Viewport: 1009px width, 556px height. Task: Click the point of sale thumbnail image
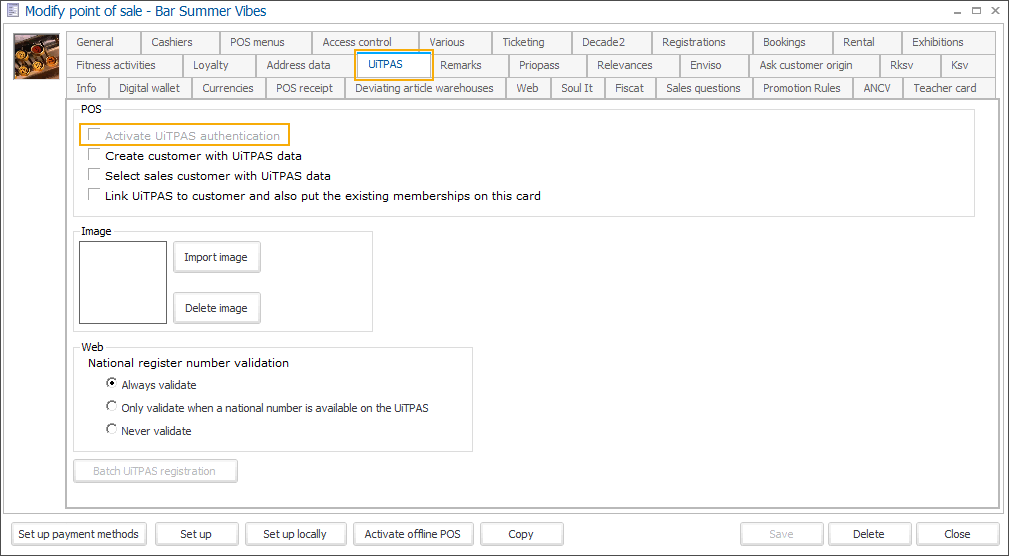pos(35,56)
